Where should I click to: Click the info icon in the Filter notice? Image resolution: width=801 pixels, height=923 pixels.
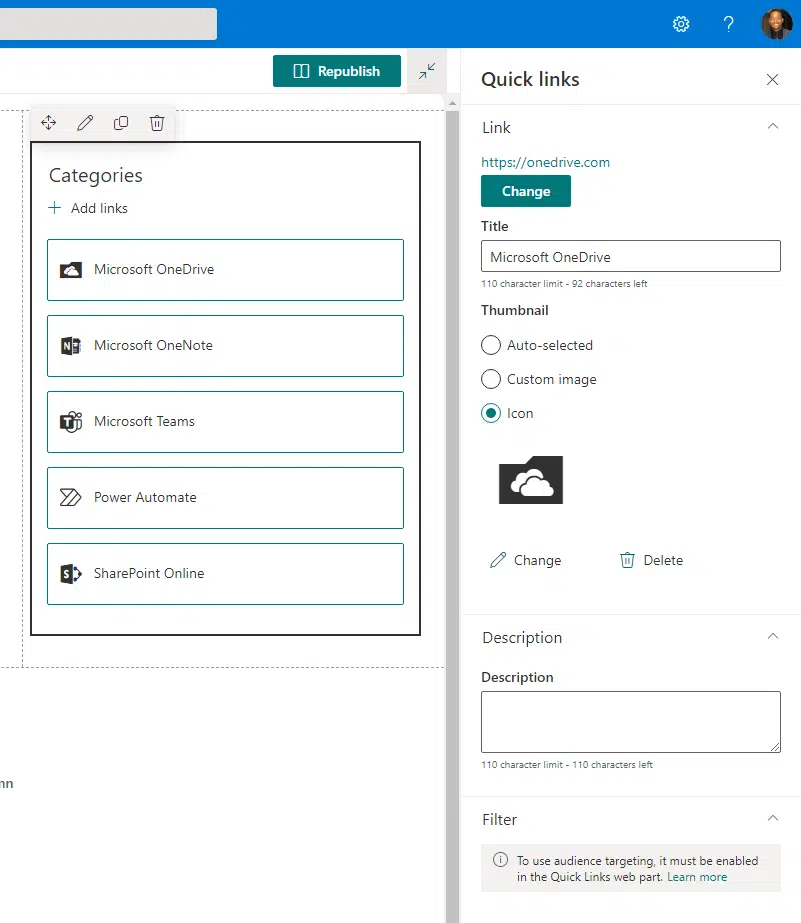(500, 860)
